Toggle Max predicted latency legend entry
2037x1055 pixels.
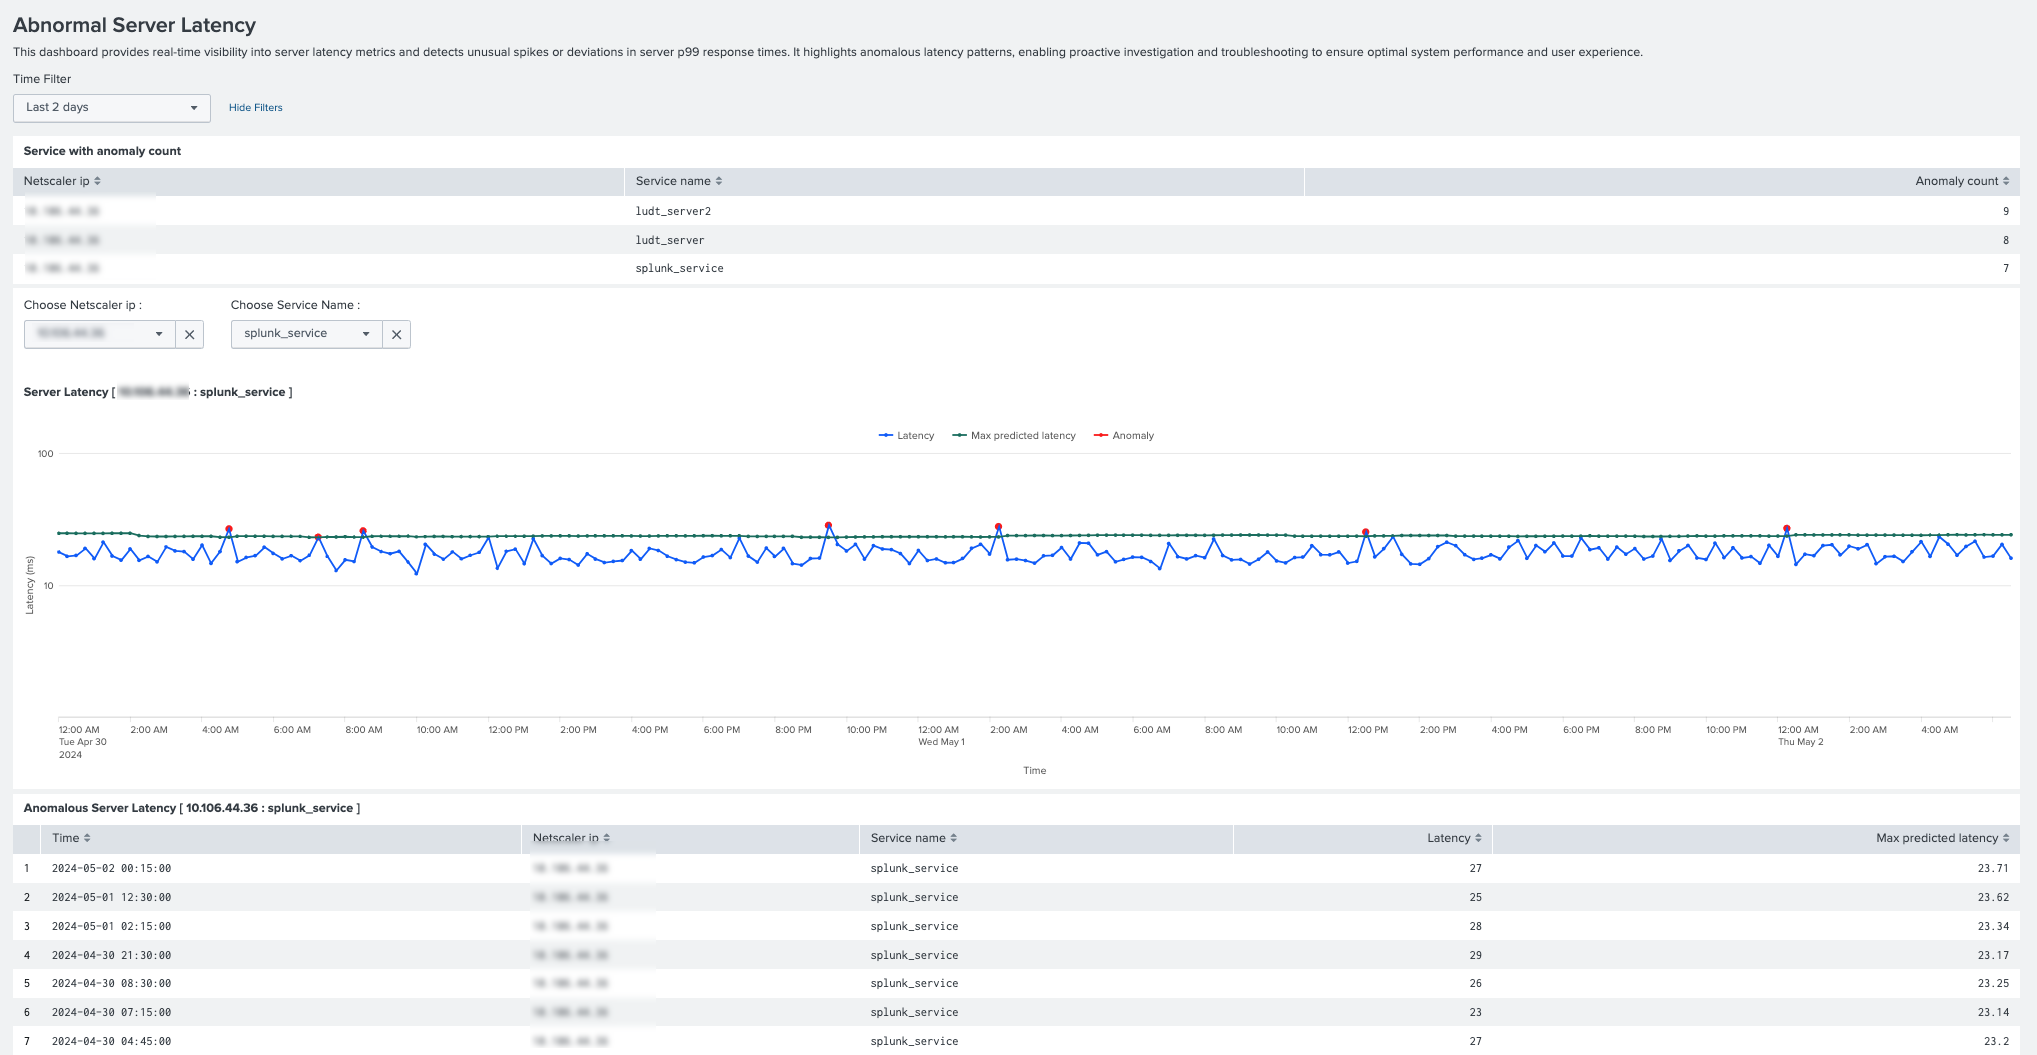pyautogui.click(x=1014, y=436)
